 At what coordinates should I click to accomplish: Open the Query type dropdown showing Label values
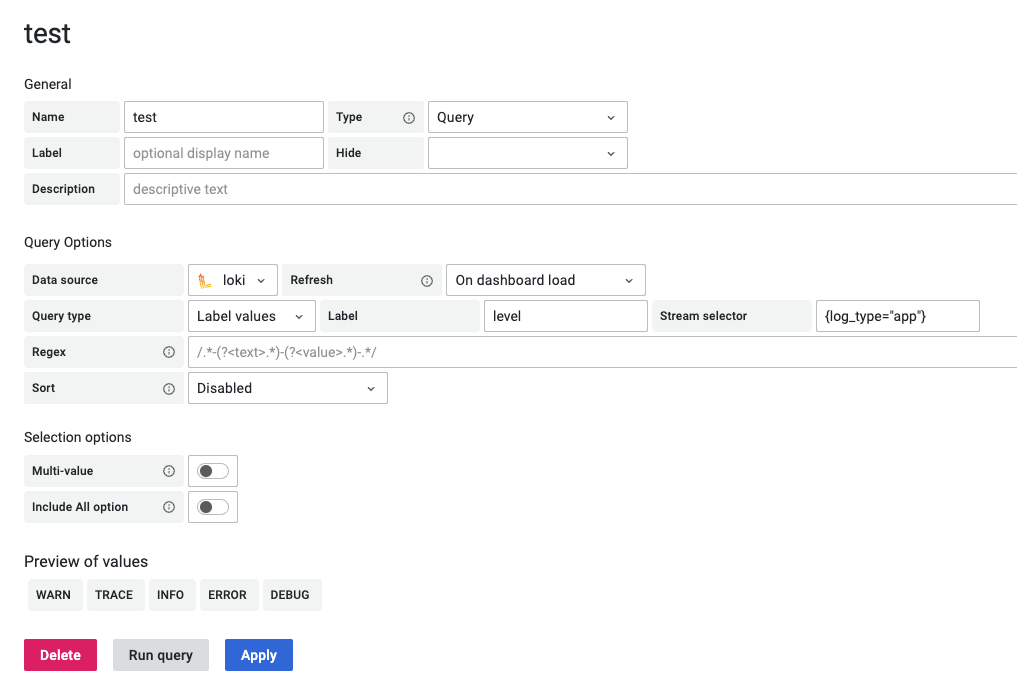coord(251,316)
